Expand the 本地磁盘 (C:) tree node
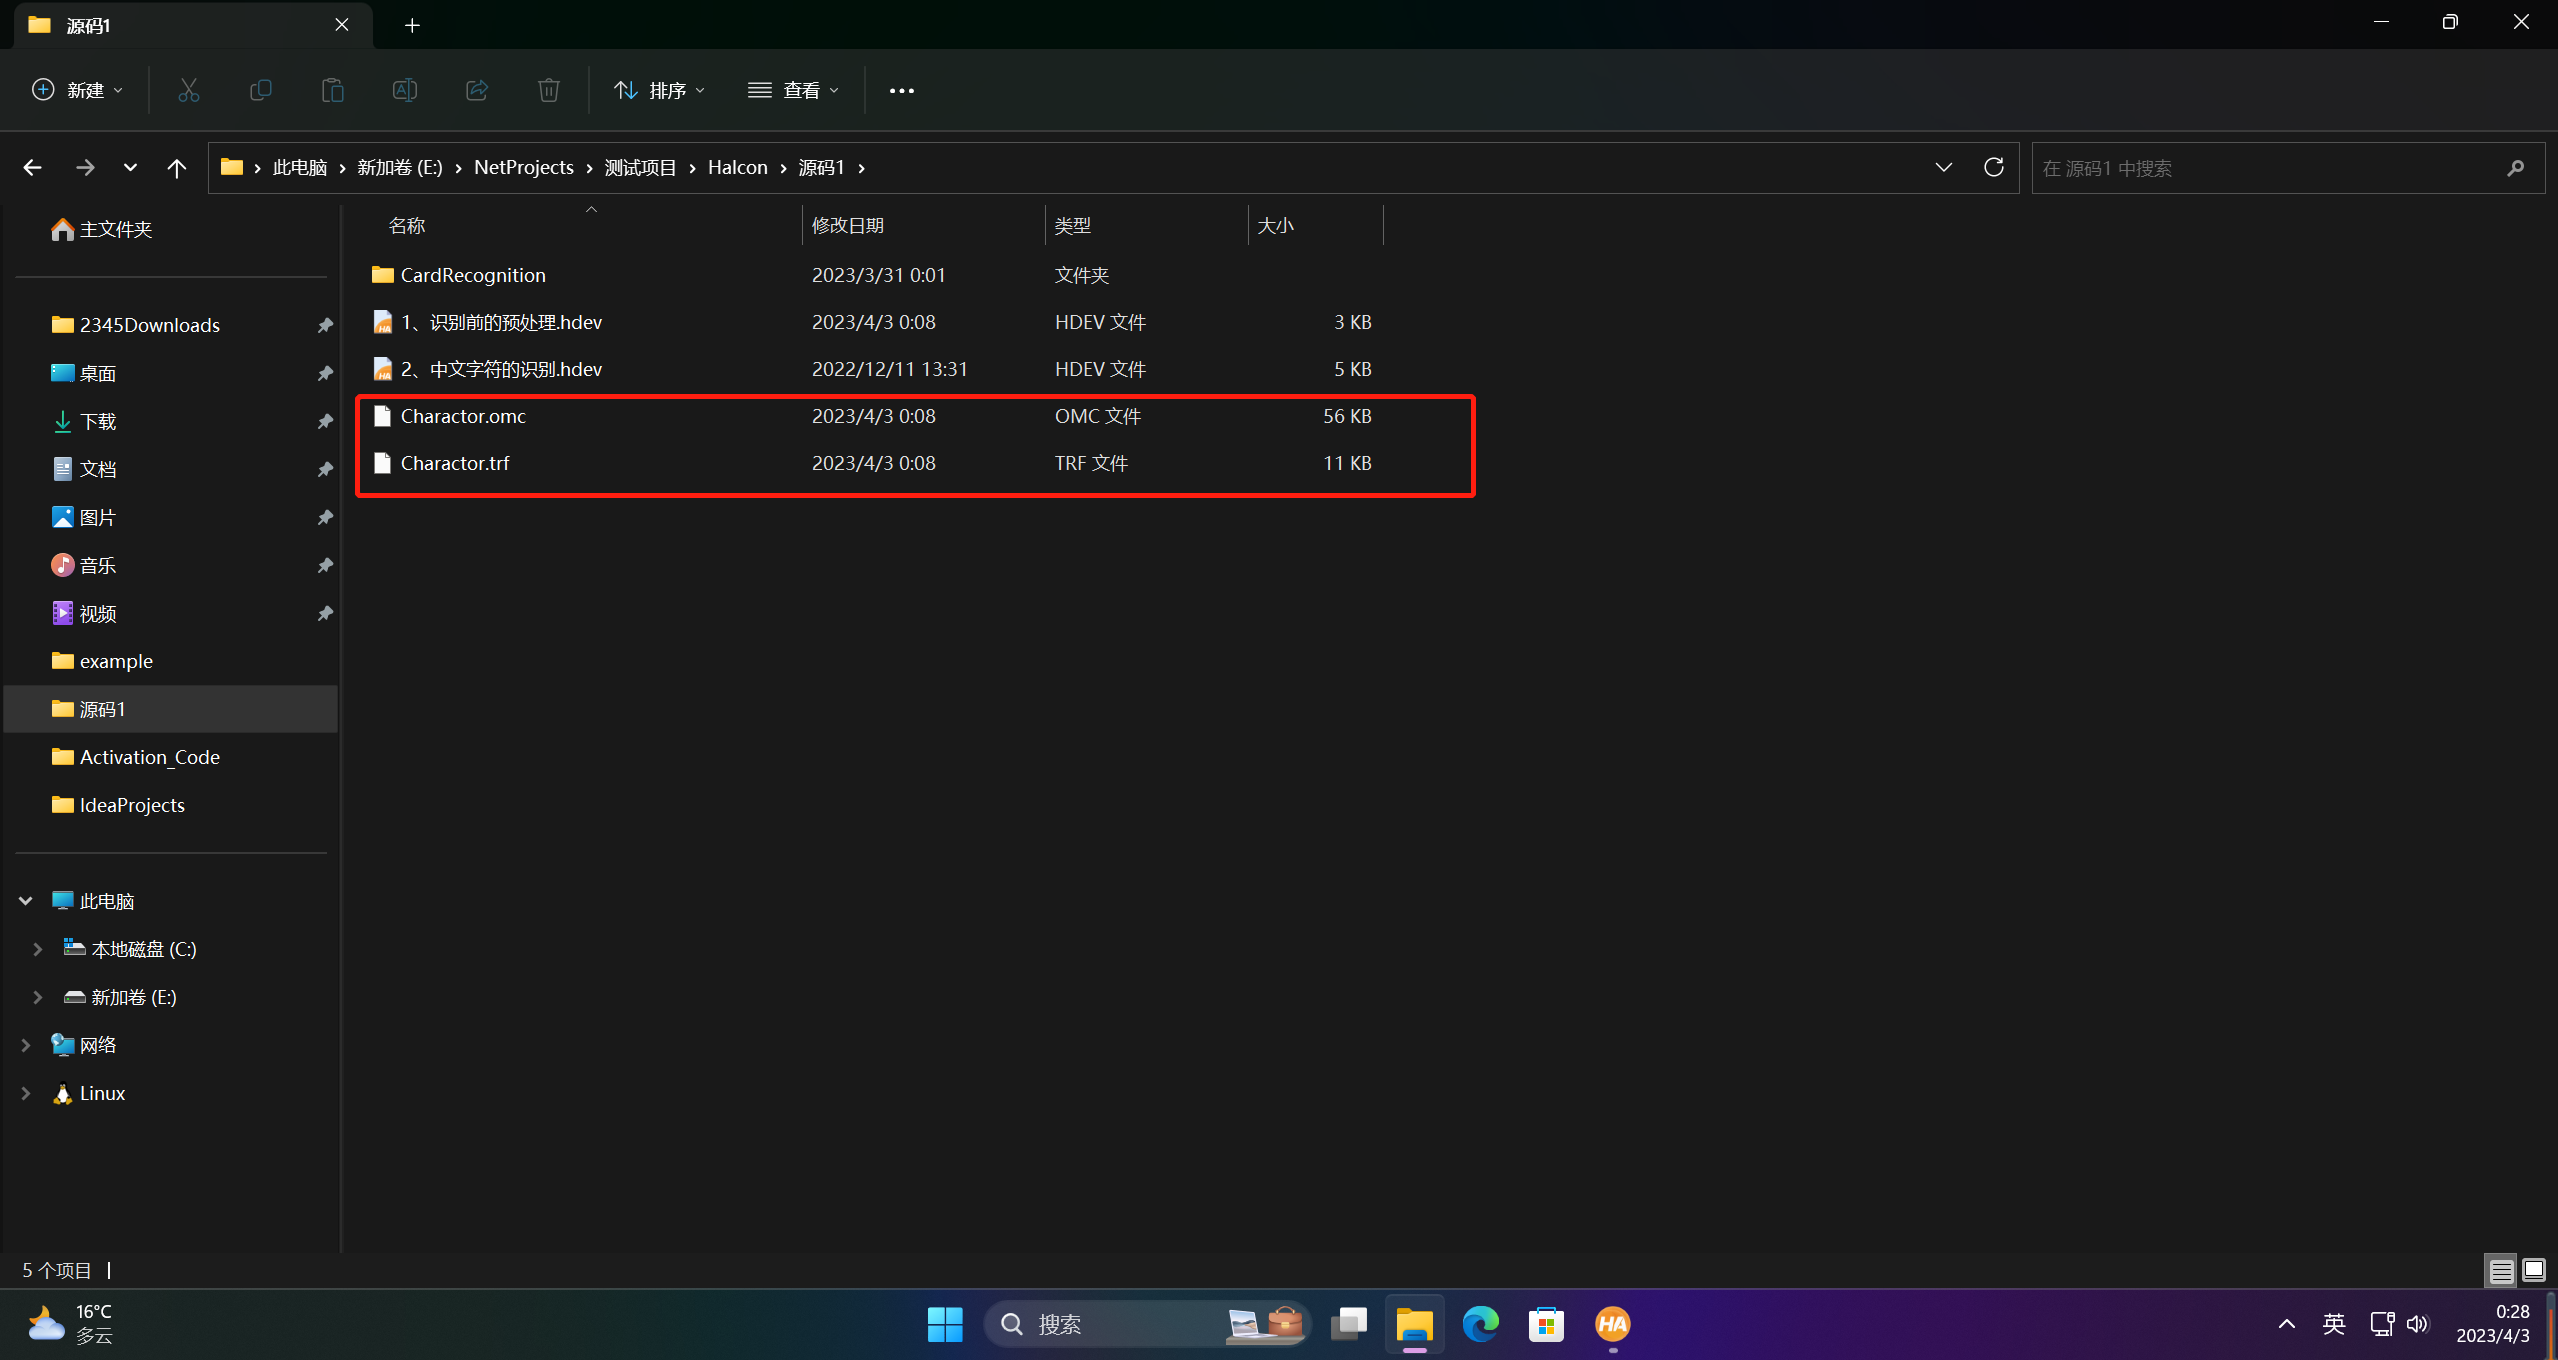The height and width of the screenshot is (1360, 2558). [37, 949]
